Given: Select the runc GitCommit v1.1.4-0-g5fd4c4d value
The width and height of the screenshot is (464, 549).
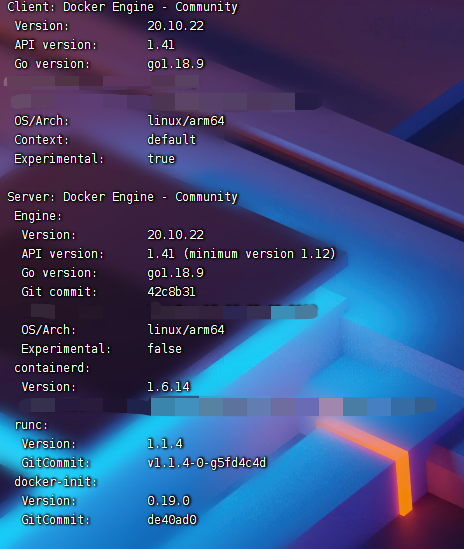Looking at the screenshot, I should (207, 463).
